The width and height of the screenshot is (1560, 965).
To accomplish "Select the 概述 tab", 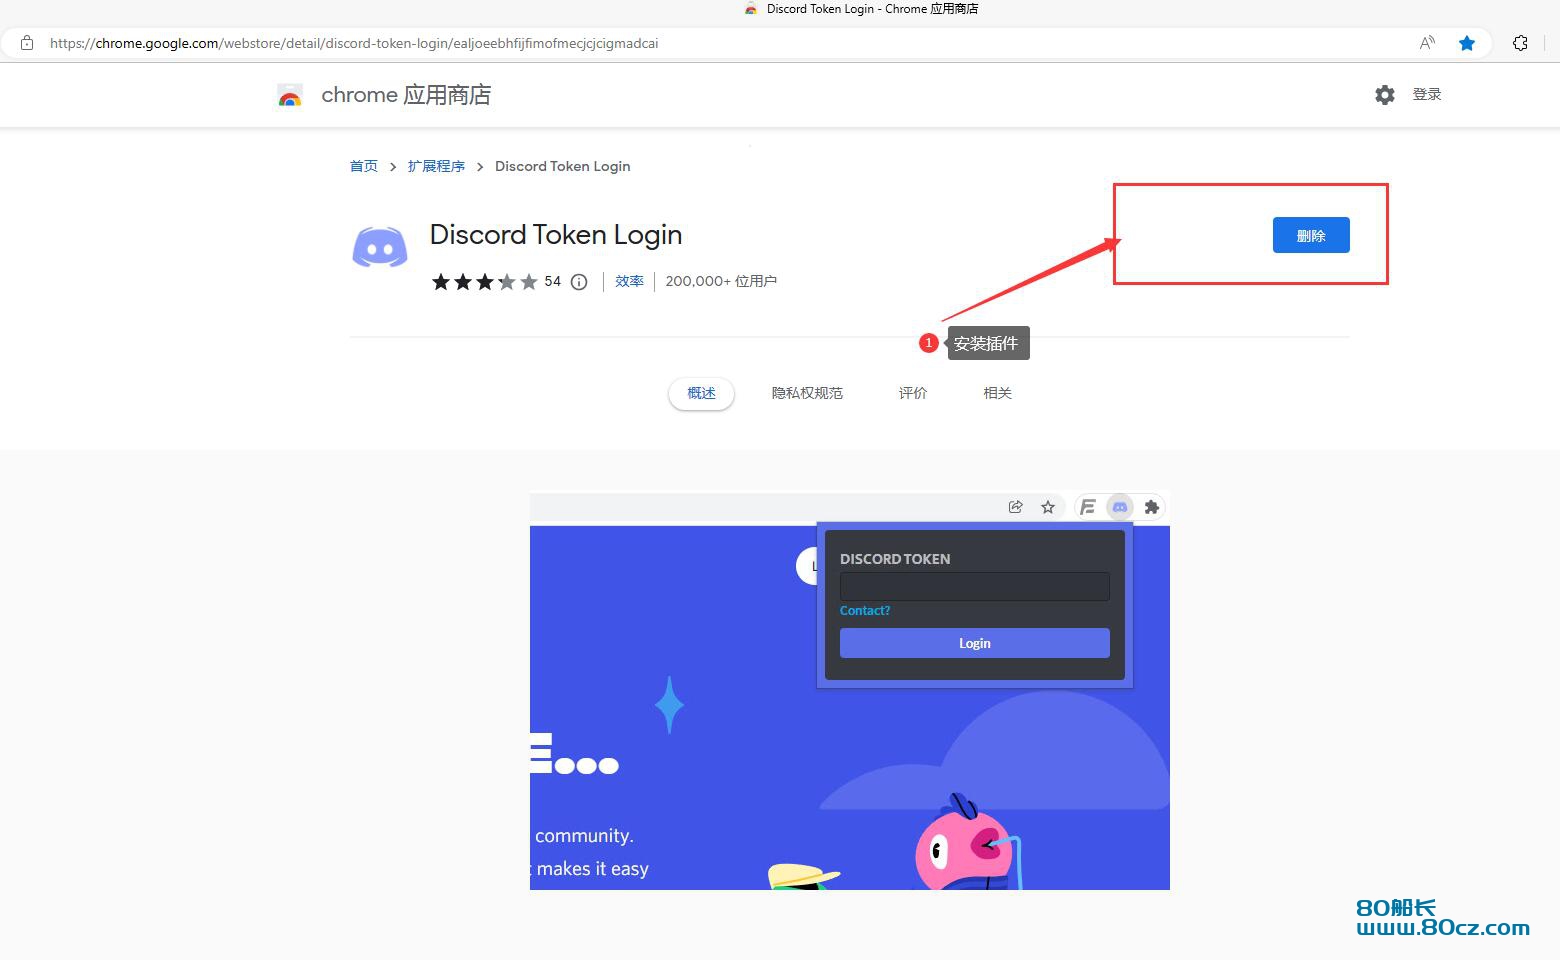I will [x=701, y=393].
